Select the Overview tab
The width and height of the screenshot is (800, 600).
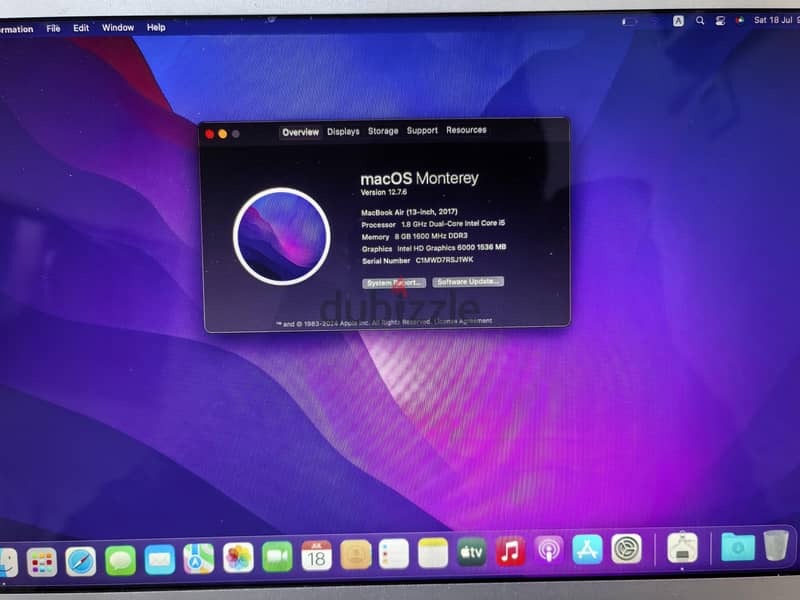(301, 132)
